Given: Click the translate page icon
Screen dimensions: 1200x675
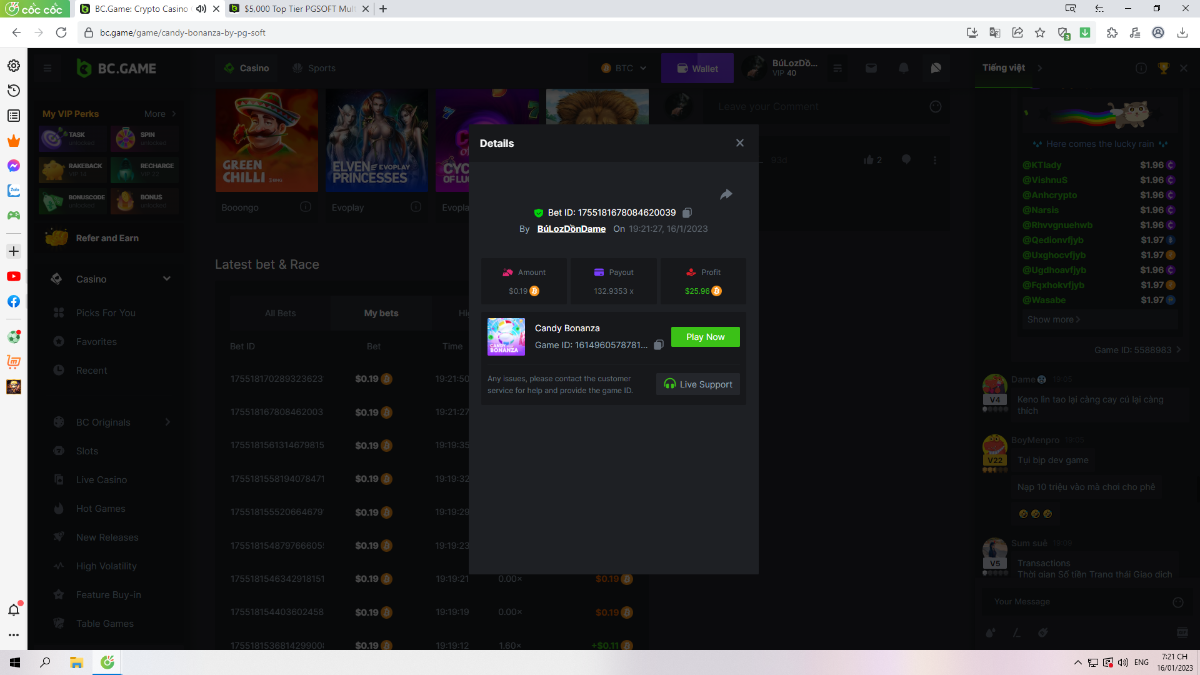Looking at the screenshot, I should (x=994, y=32).
